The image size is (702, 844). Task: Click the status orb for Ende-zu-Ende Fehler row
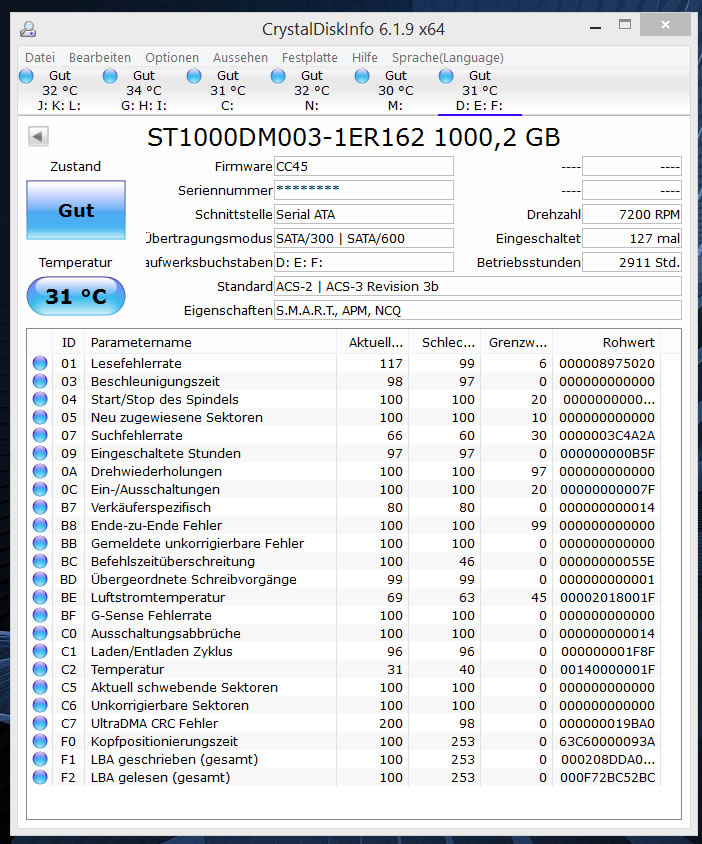(x=40, y=525)
